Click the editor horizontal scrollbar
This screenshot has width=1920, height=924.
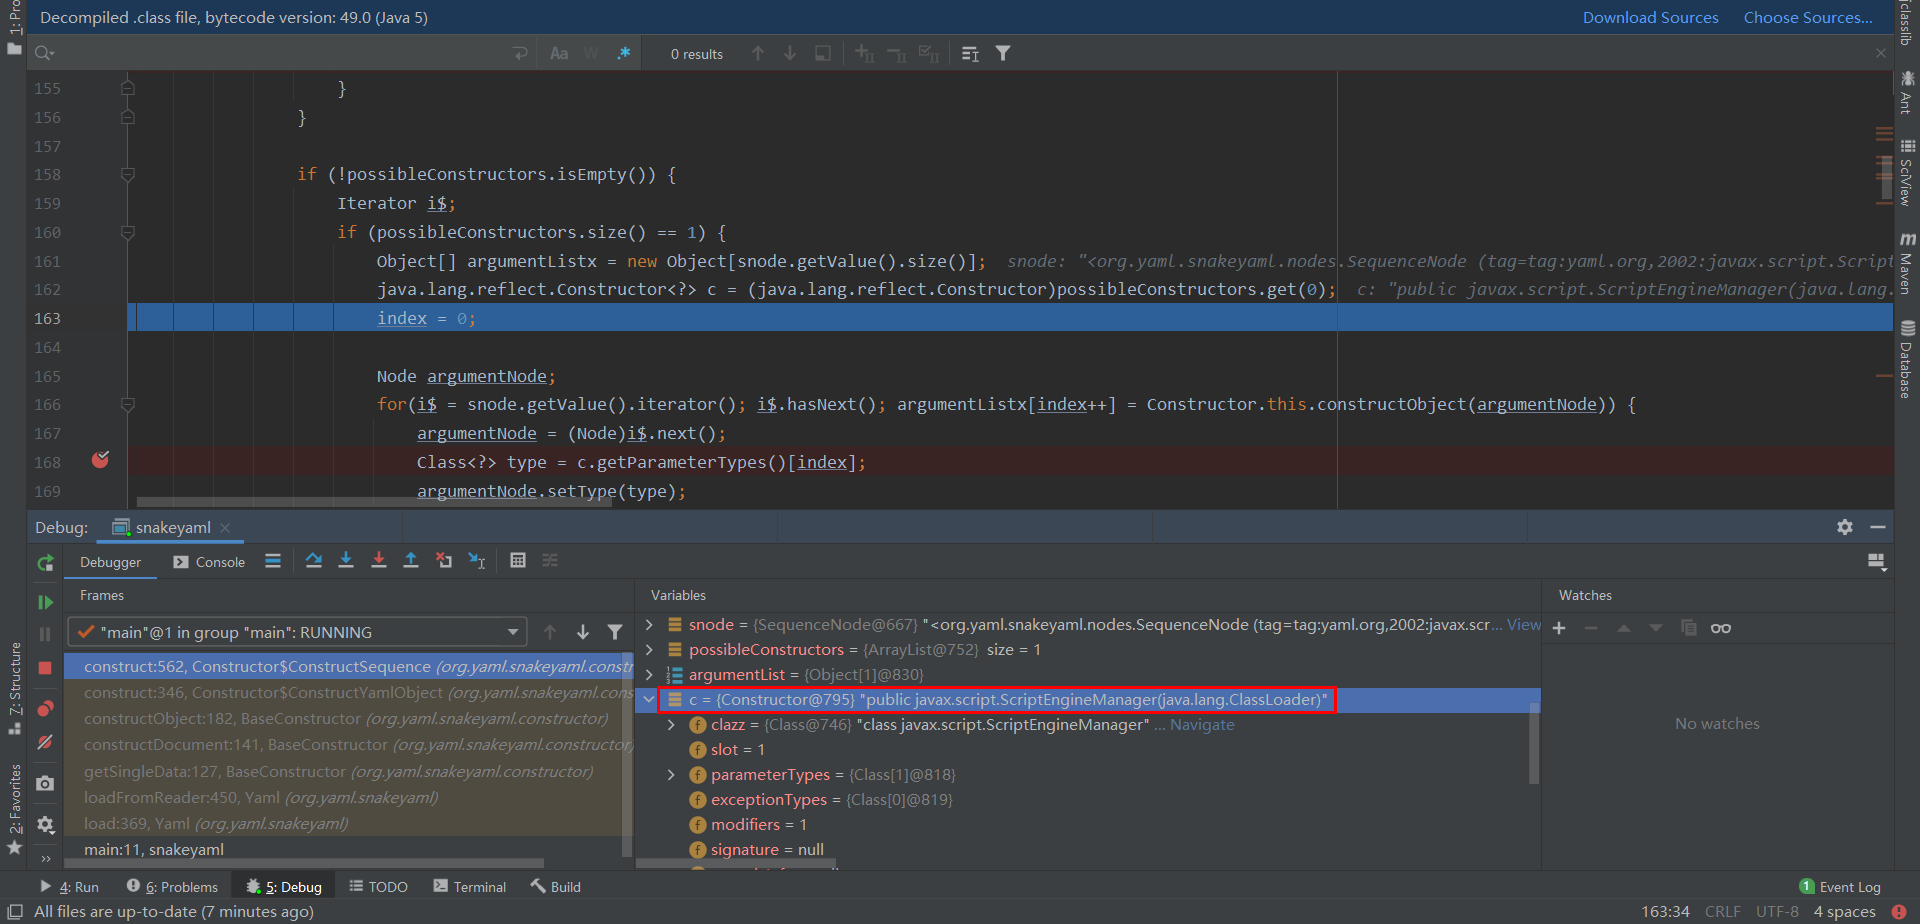click(x=374, y=502)
